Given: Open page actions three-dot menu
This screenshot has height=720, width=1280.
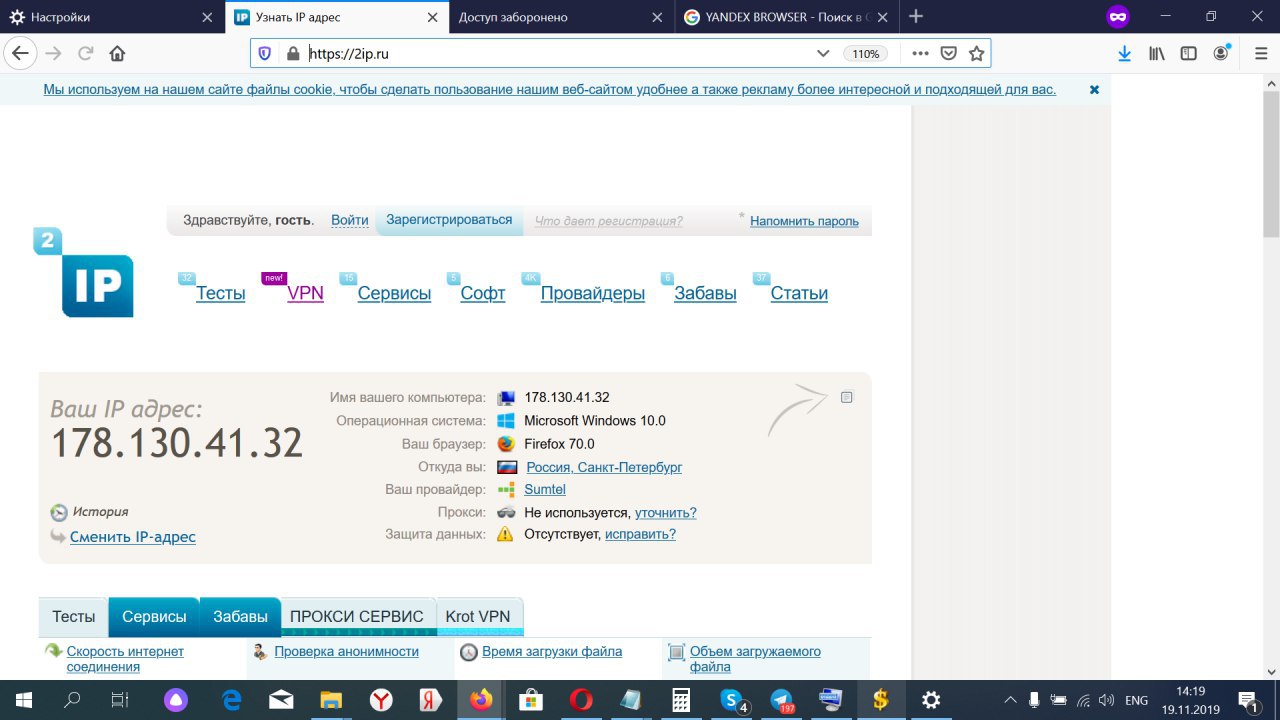Looking at the screenshot, I should [x=921, y=53].
